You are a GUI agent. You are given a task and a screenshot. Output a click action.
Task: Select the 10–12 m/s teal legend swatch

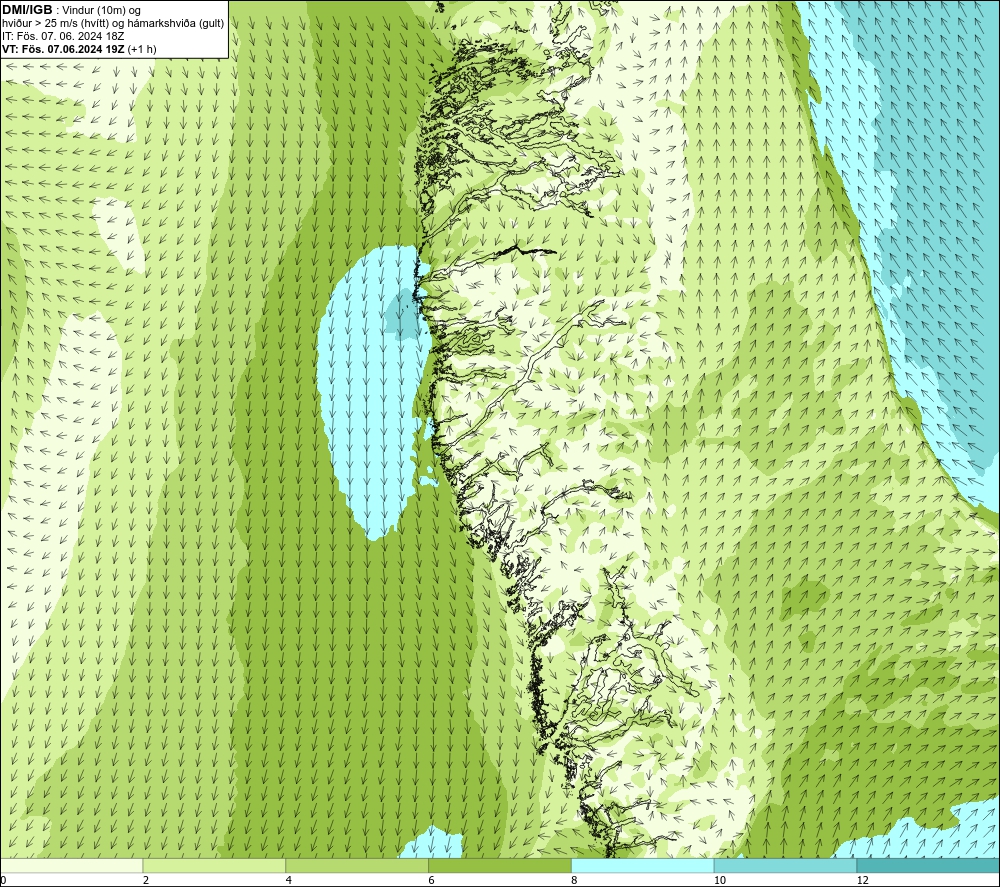(x=786, y=865)
